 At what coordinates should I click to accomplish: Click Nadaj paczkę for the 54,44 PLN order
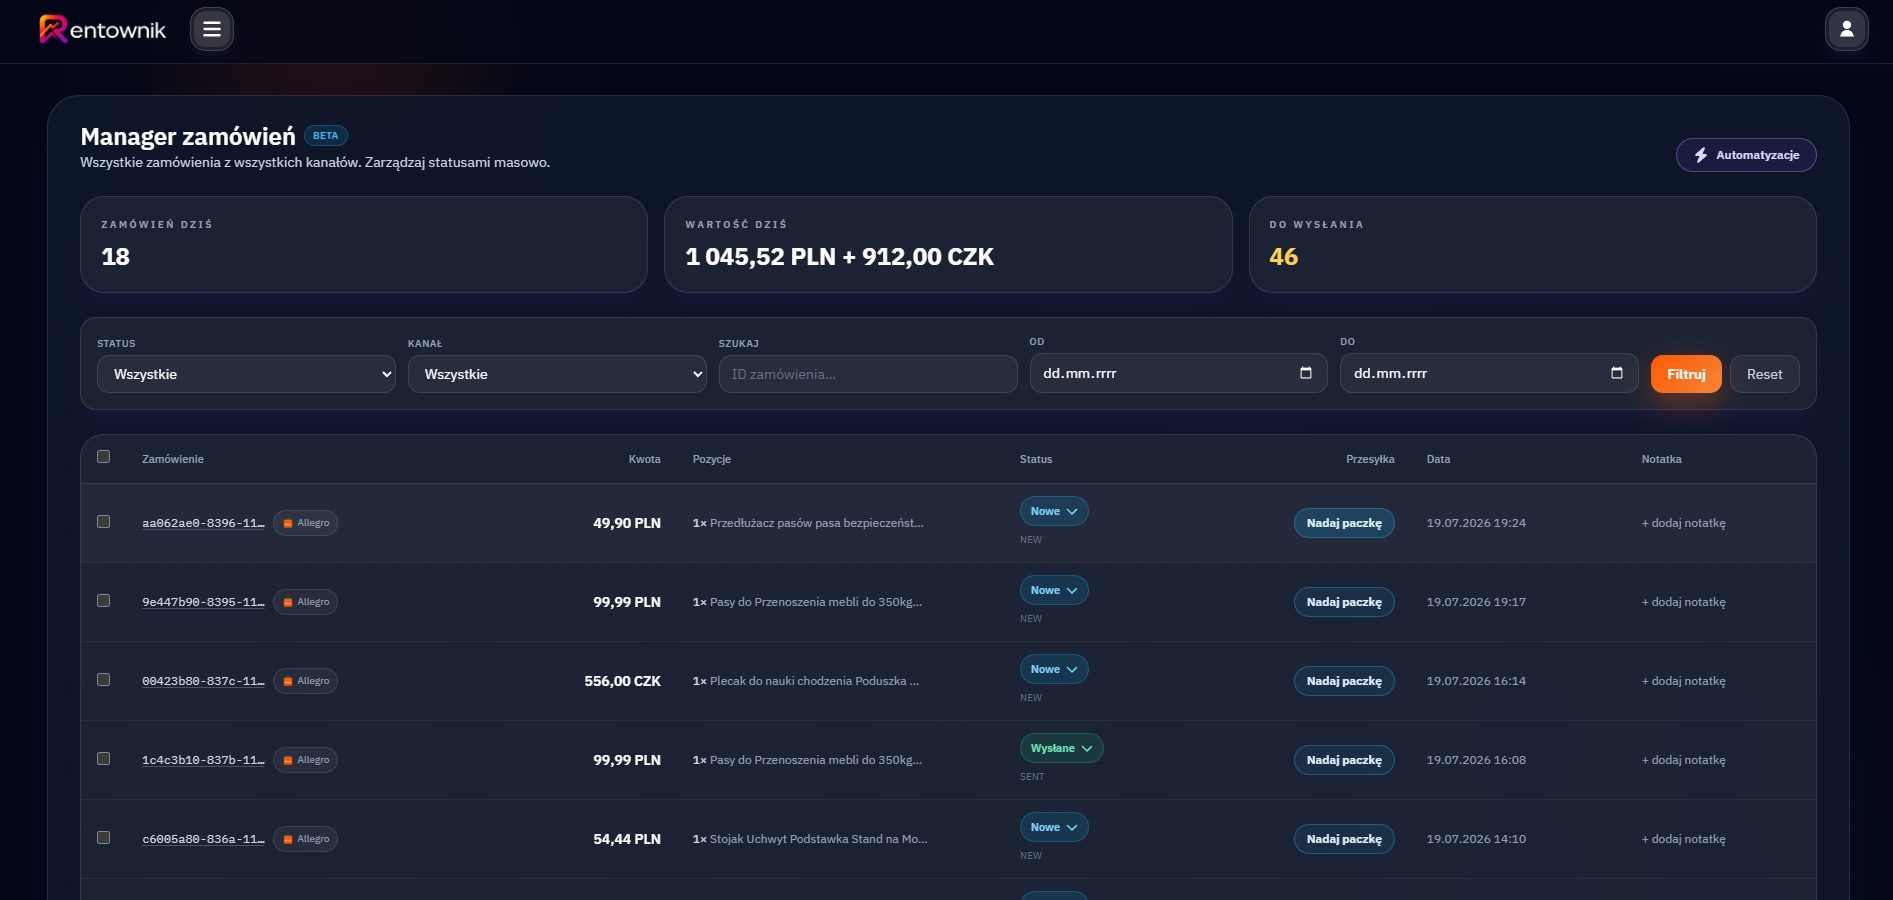[1344, 839]
